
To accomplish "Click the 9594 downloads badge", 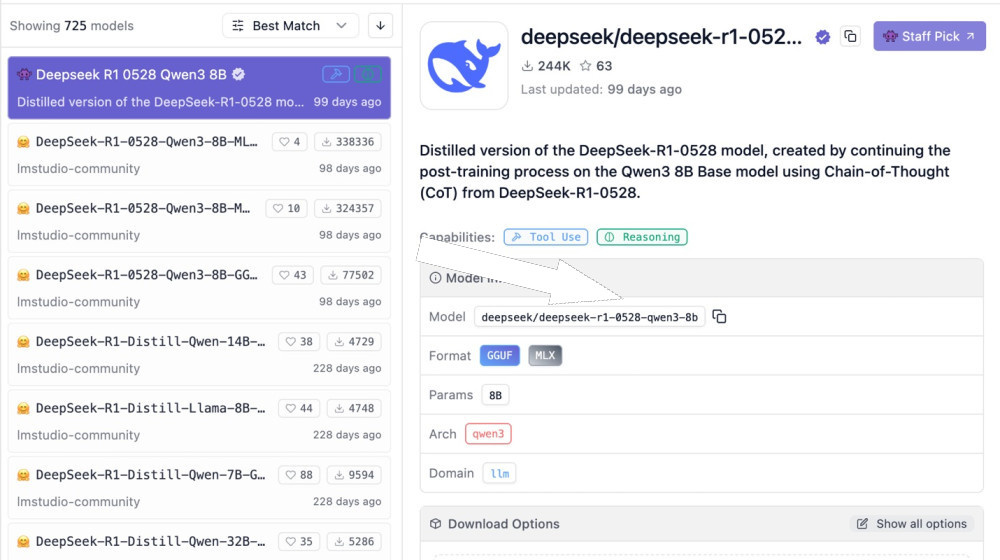I will (354, 475).
